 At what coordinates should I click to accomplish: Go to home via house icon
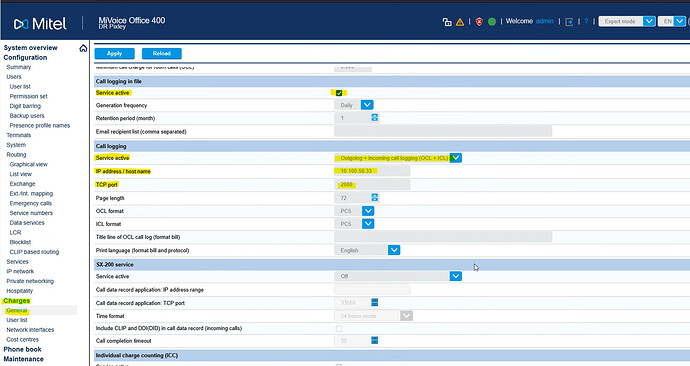pyautogui.click(x=83, y=48)
